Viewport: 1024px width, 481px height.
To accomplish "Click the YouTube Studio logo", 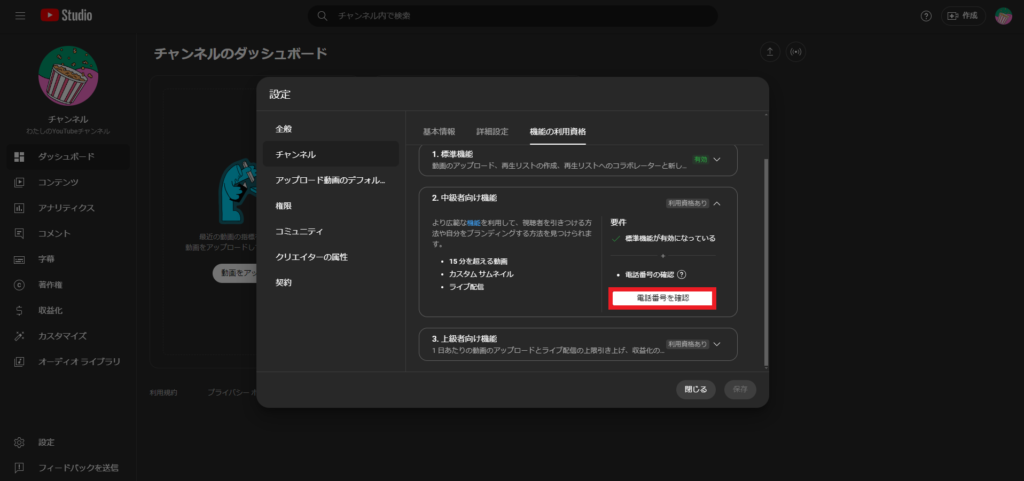I will point(66,16).
